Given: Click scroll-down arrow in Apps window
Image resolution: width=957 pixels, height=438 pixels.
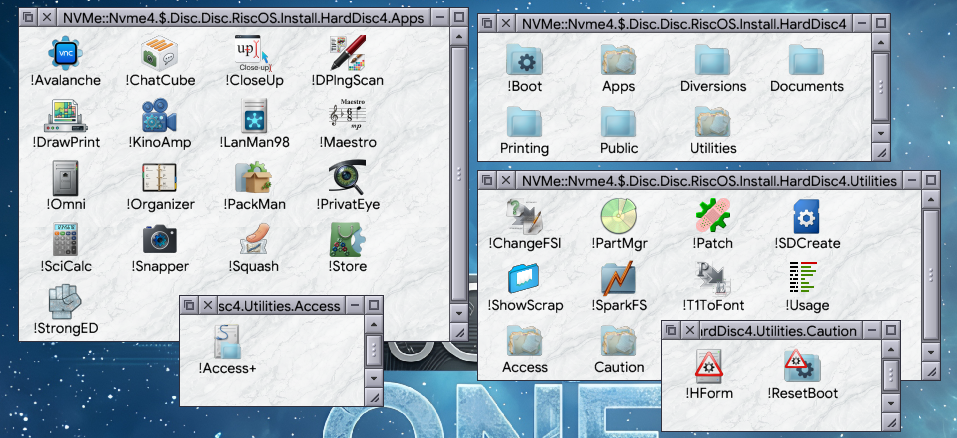Looking at the screenshot, I should [459, 313].
